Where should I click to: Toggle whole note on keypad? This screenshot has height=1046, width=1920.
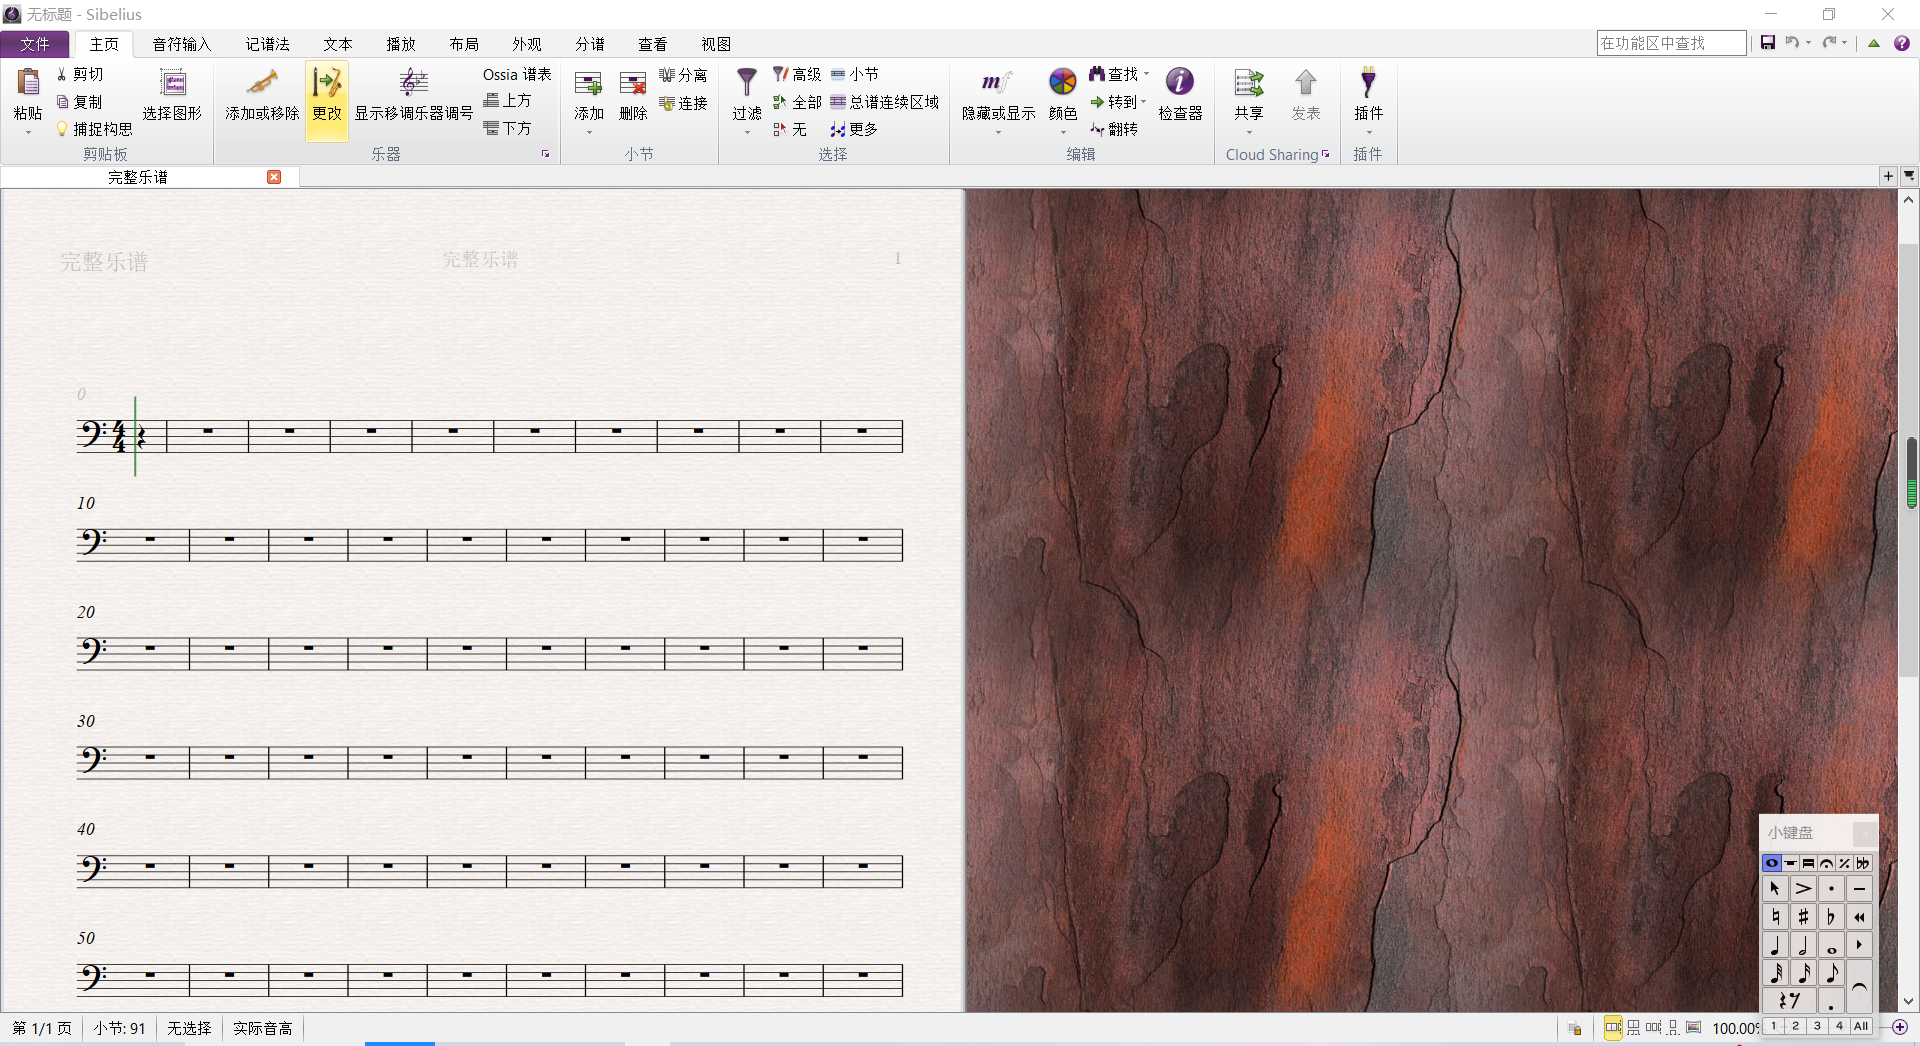click(x=1831, y=945)
